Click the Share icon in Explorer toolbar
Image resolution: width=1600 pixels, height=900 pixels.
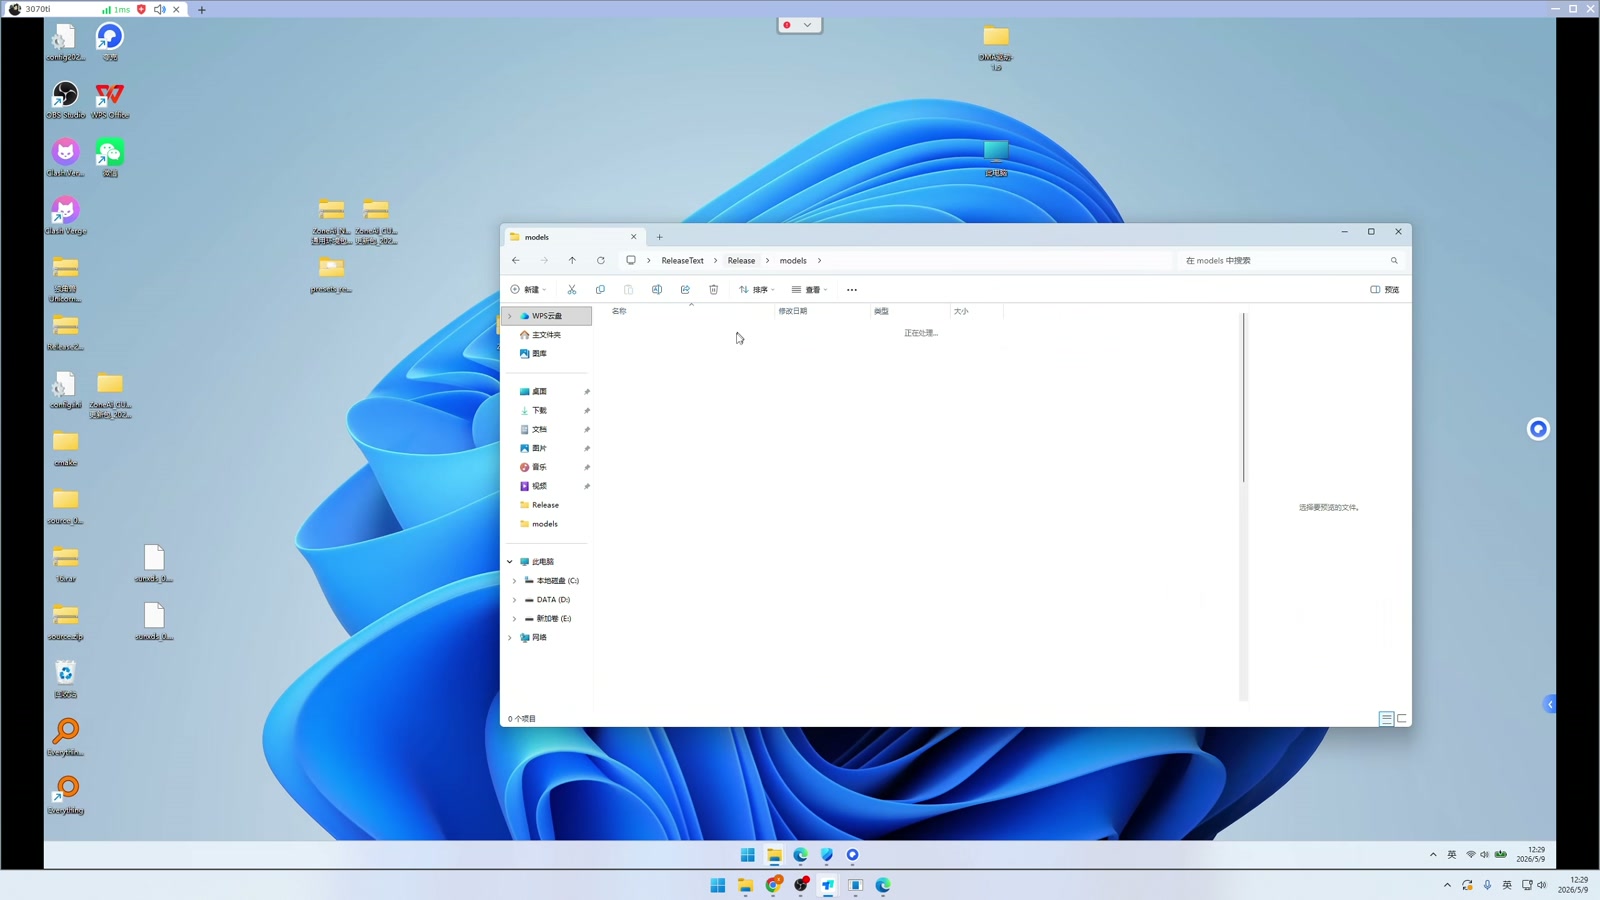point(685,290)
